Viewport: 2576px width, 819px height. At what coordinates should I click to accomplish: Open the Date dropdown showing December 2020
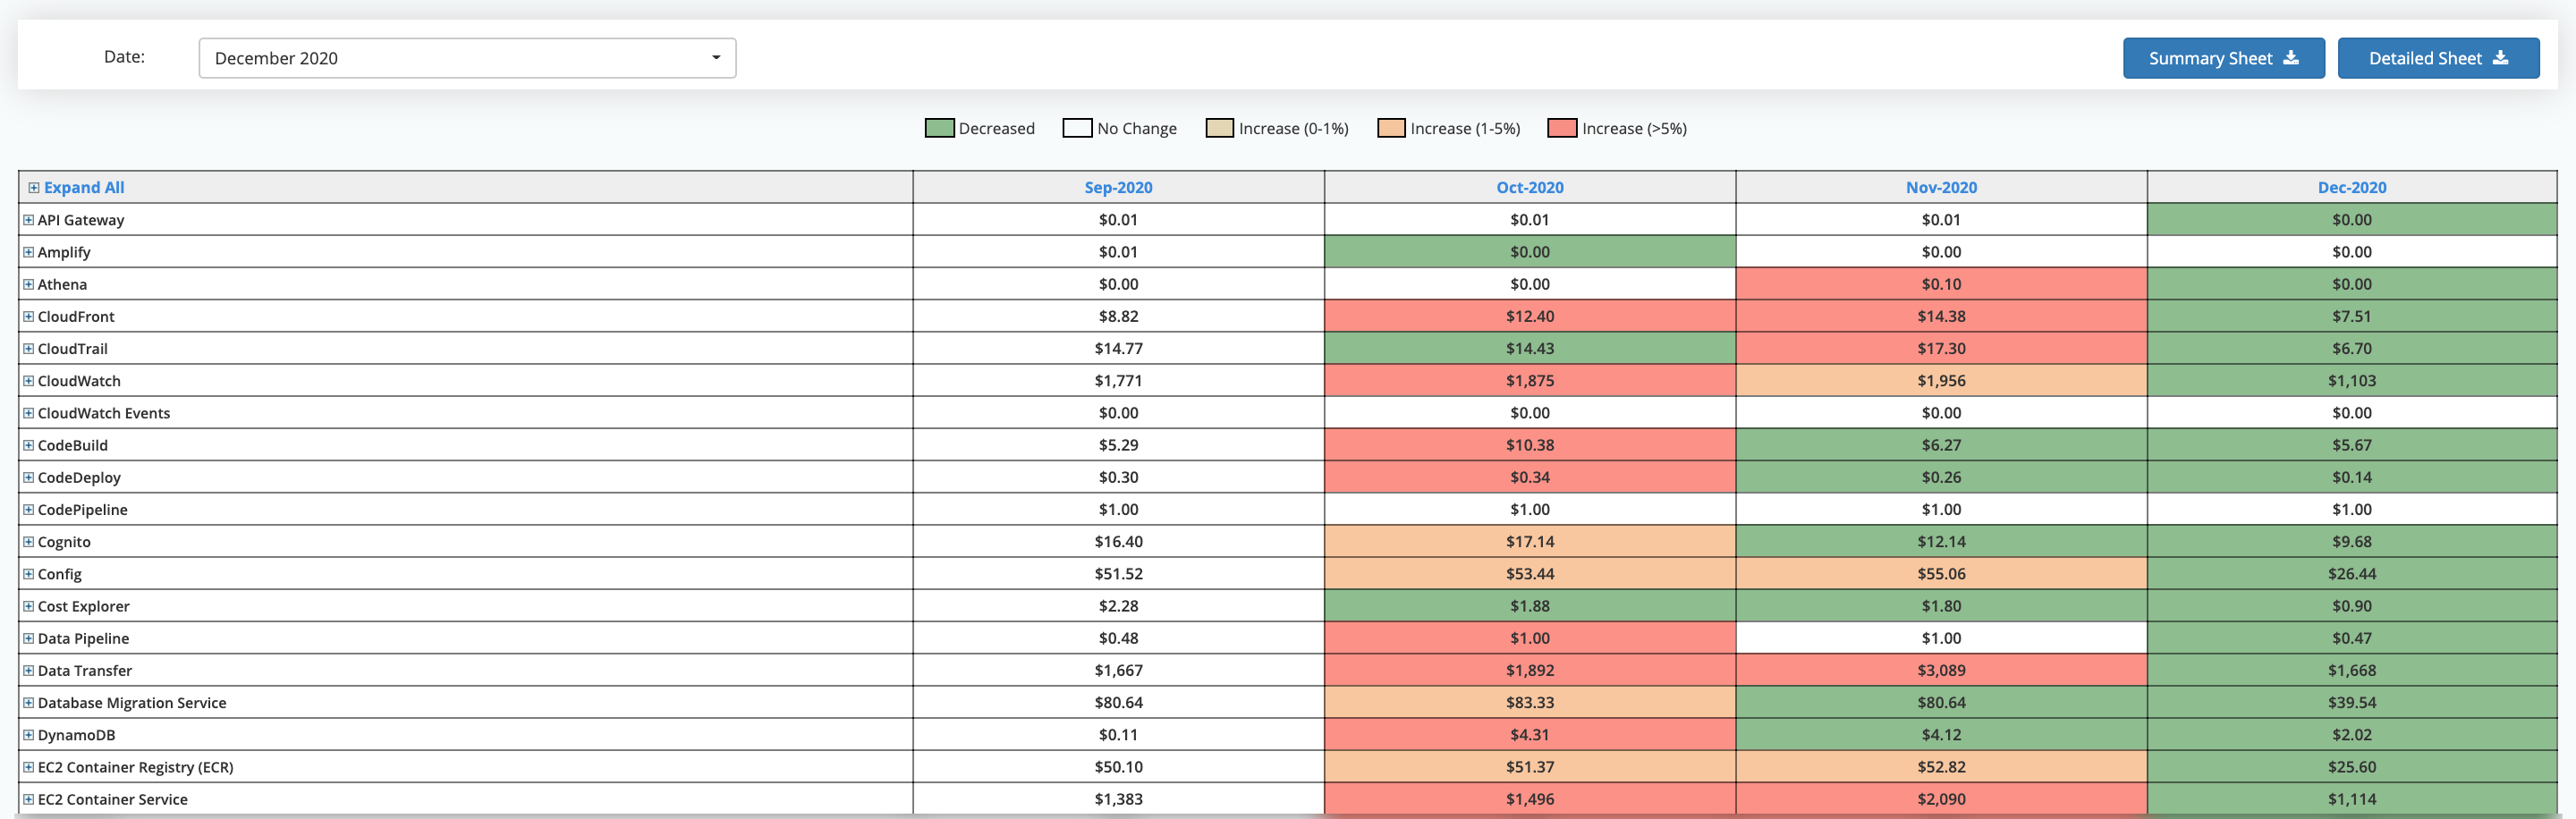pos(467,58)
